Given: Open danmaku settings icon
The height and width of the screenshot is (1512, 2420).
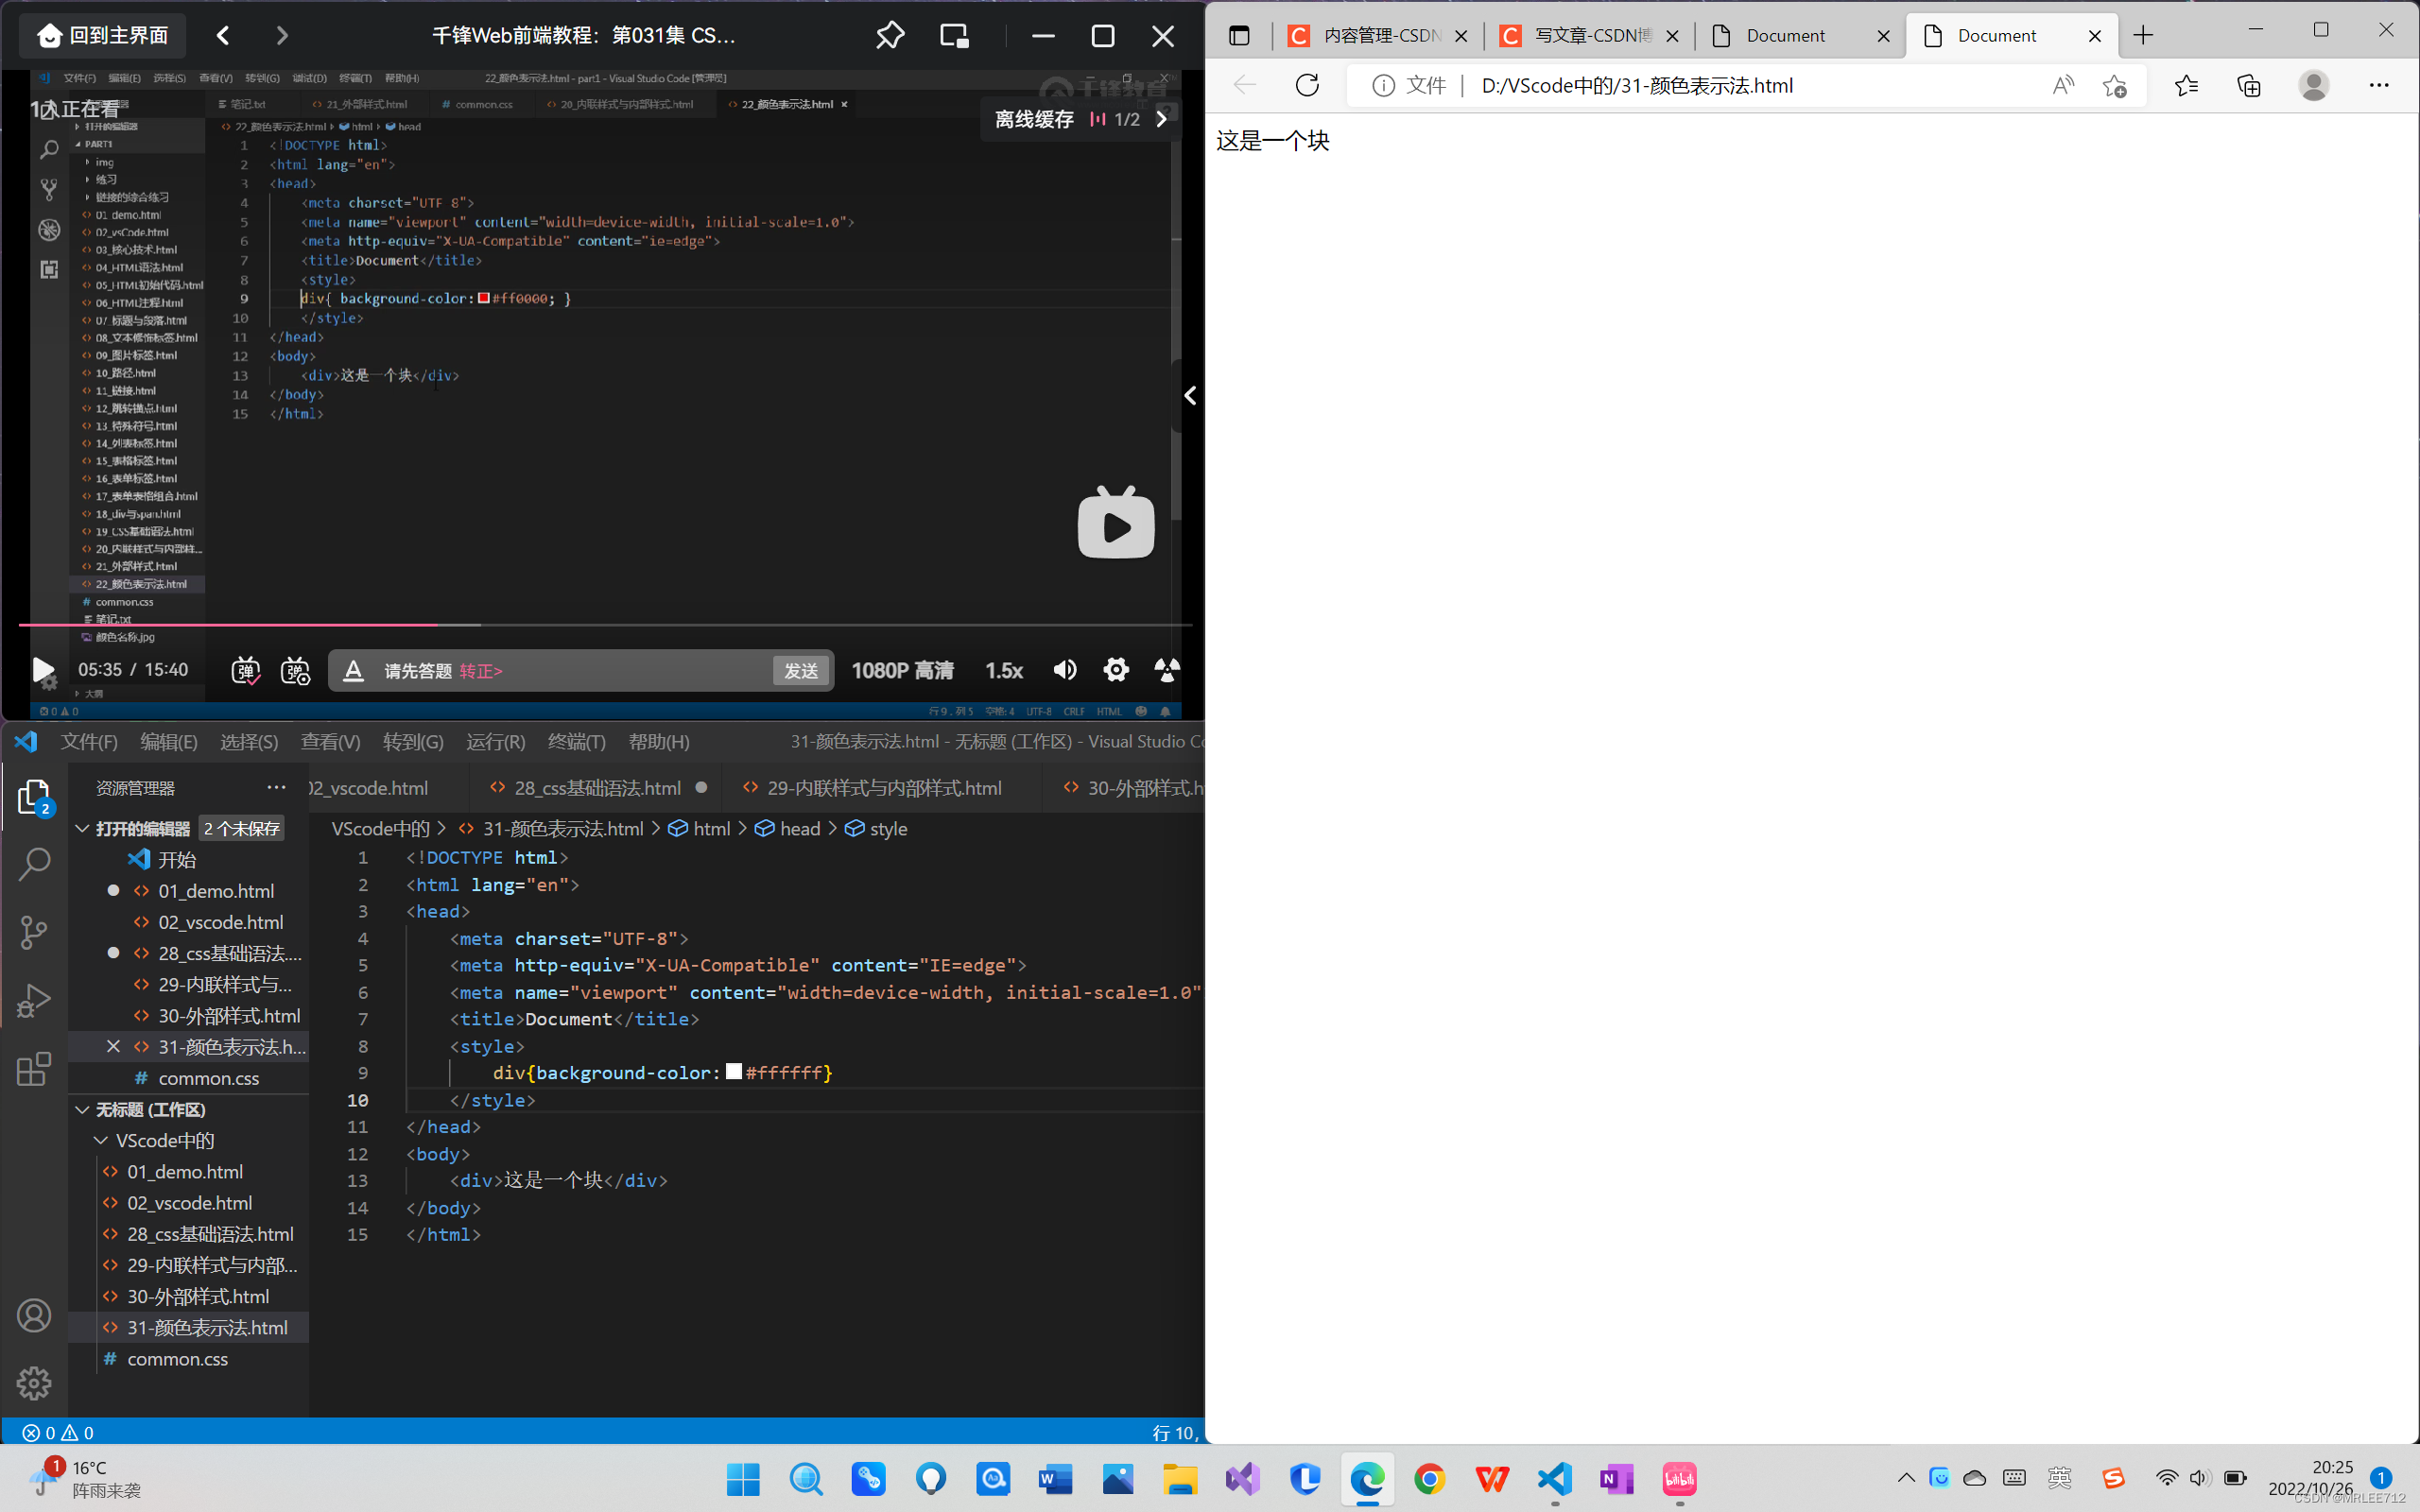Looking at the screenshot, I should coord(295,670).
